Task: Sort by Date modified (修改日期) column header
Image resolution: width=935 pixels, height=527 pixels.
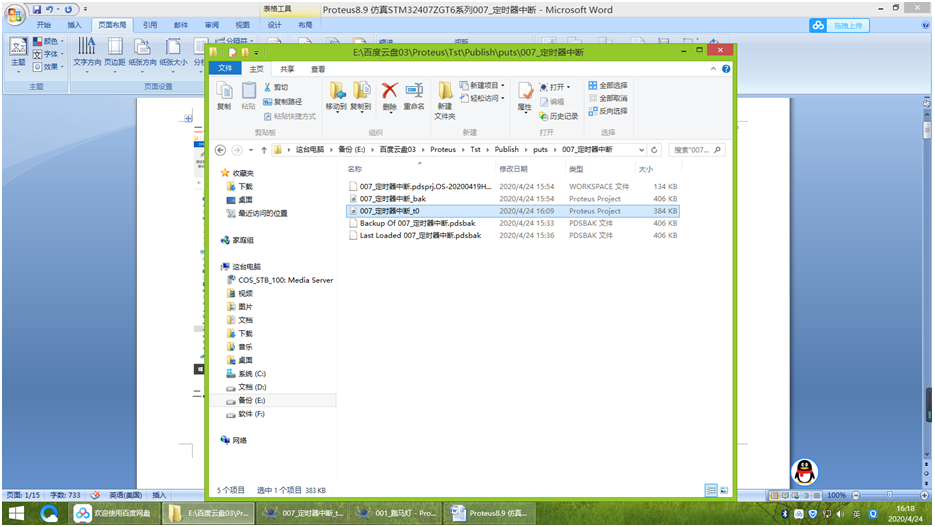Action: pyautogui.click(x=513, y=169)
